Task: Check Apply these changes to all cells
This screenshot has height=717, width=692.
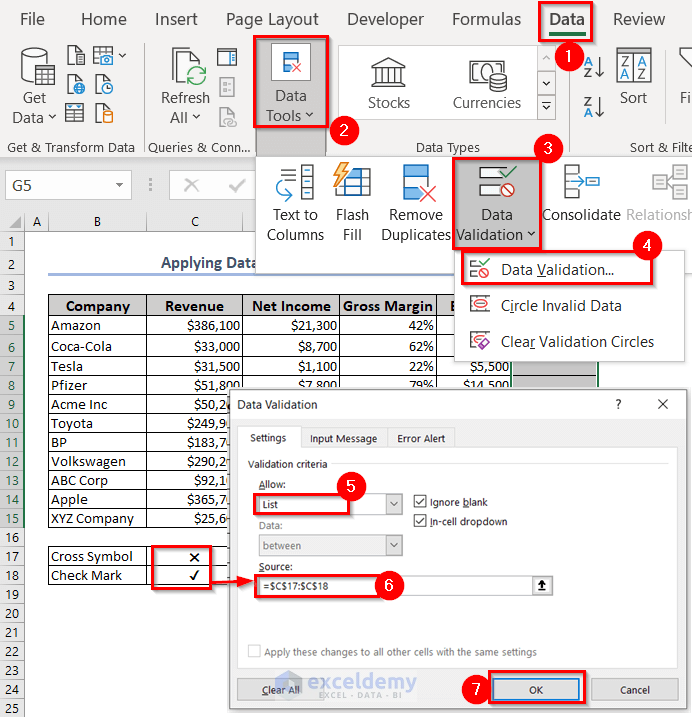Action: point(254,651)
